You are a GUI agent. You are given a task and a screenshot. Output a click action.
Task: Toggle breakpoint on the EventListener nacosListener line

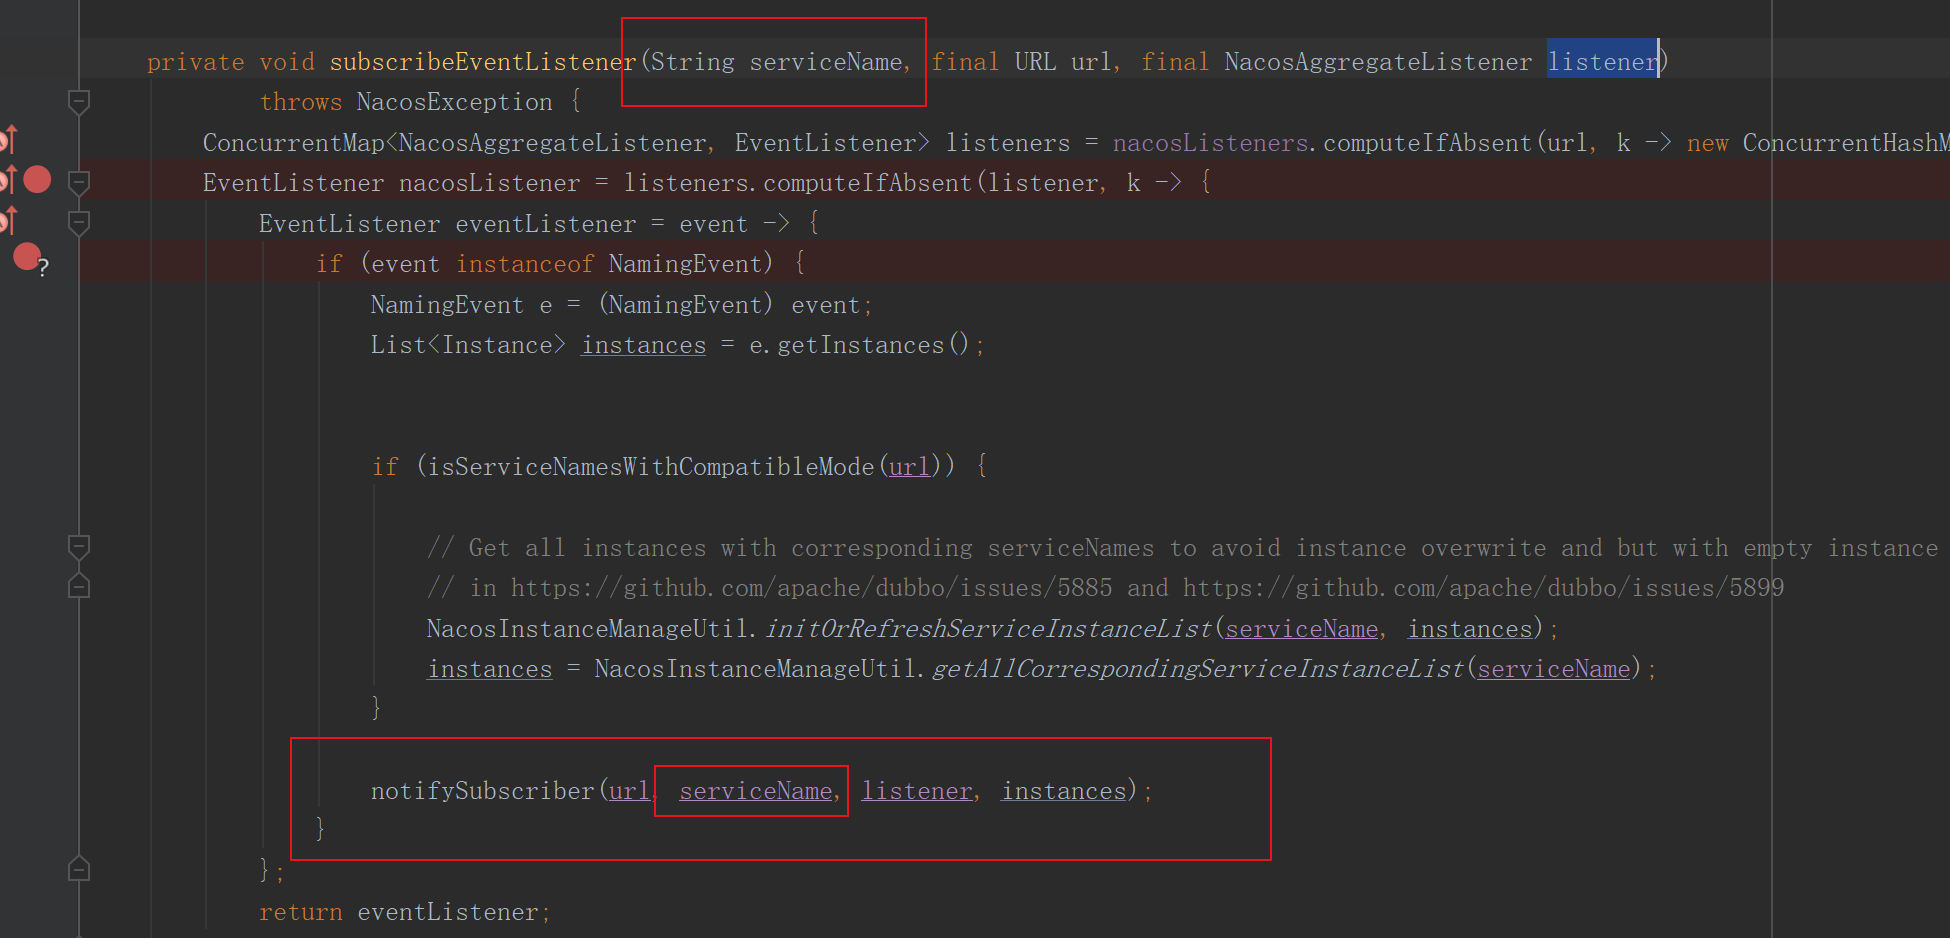tap(37, 179)
